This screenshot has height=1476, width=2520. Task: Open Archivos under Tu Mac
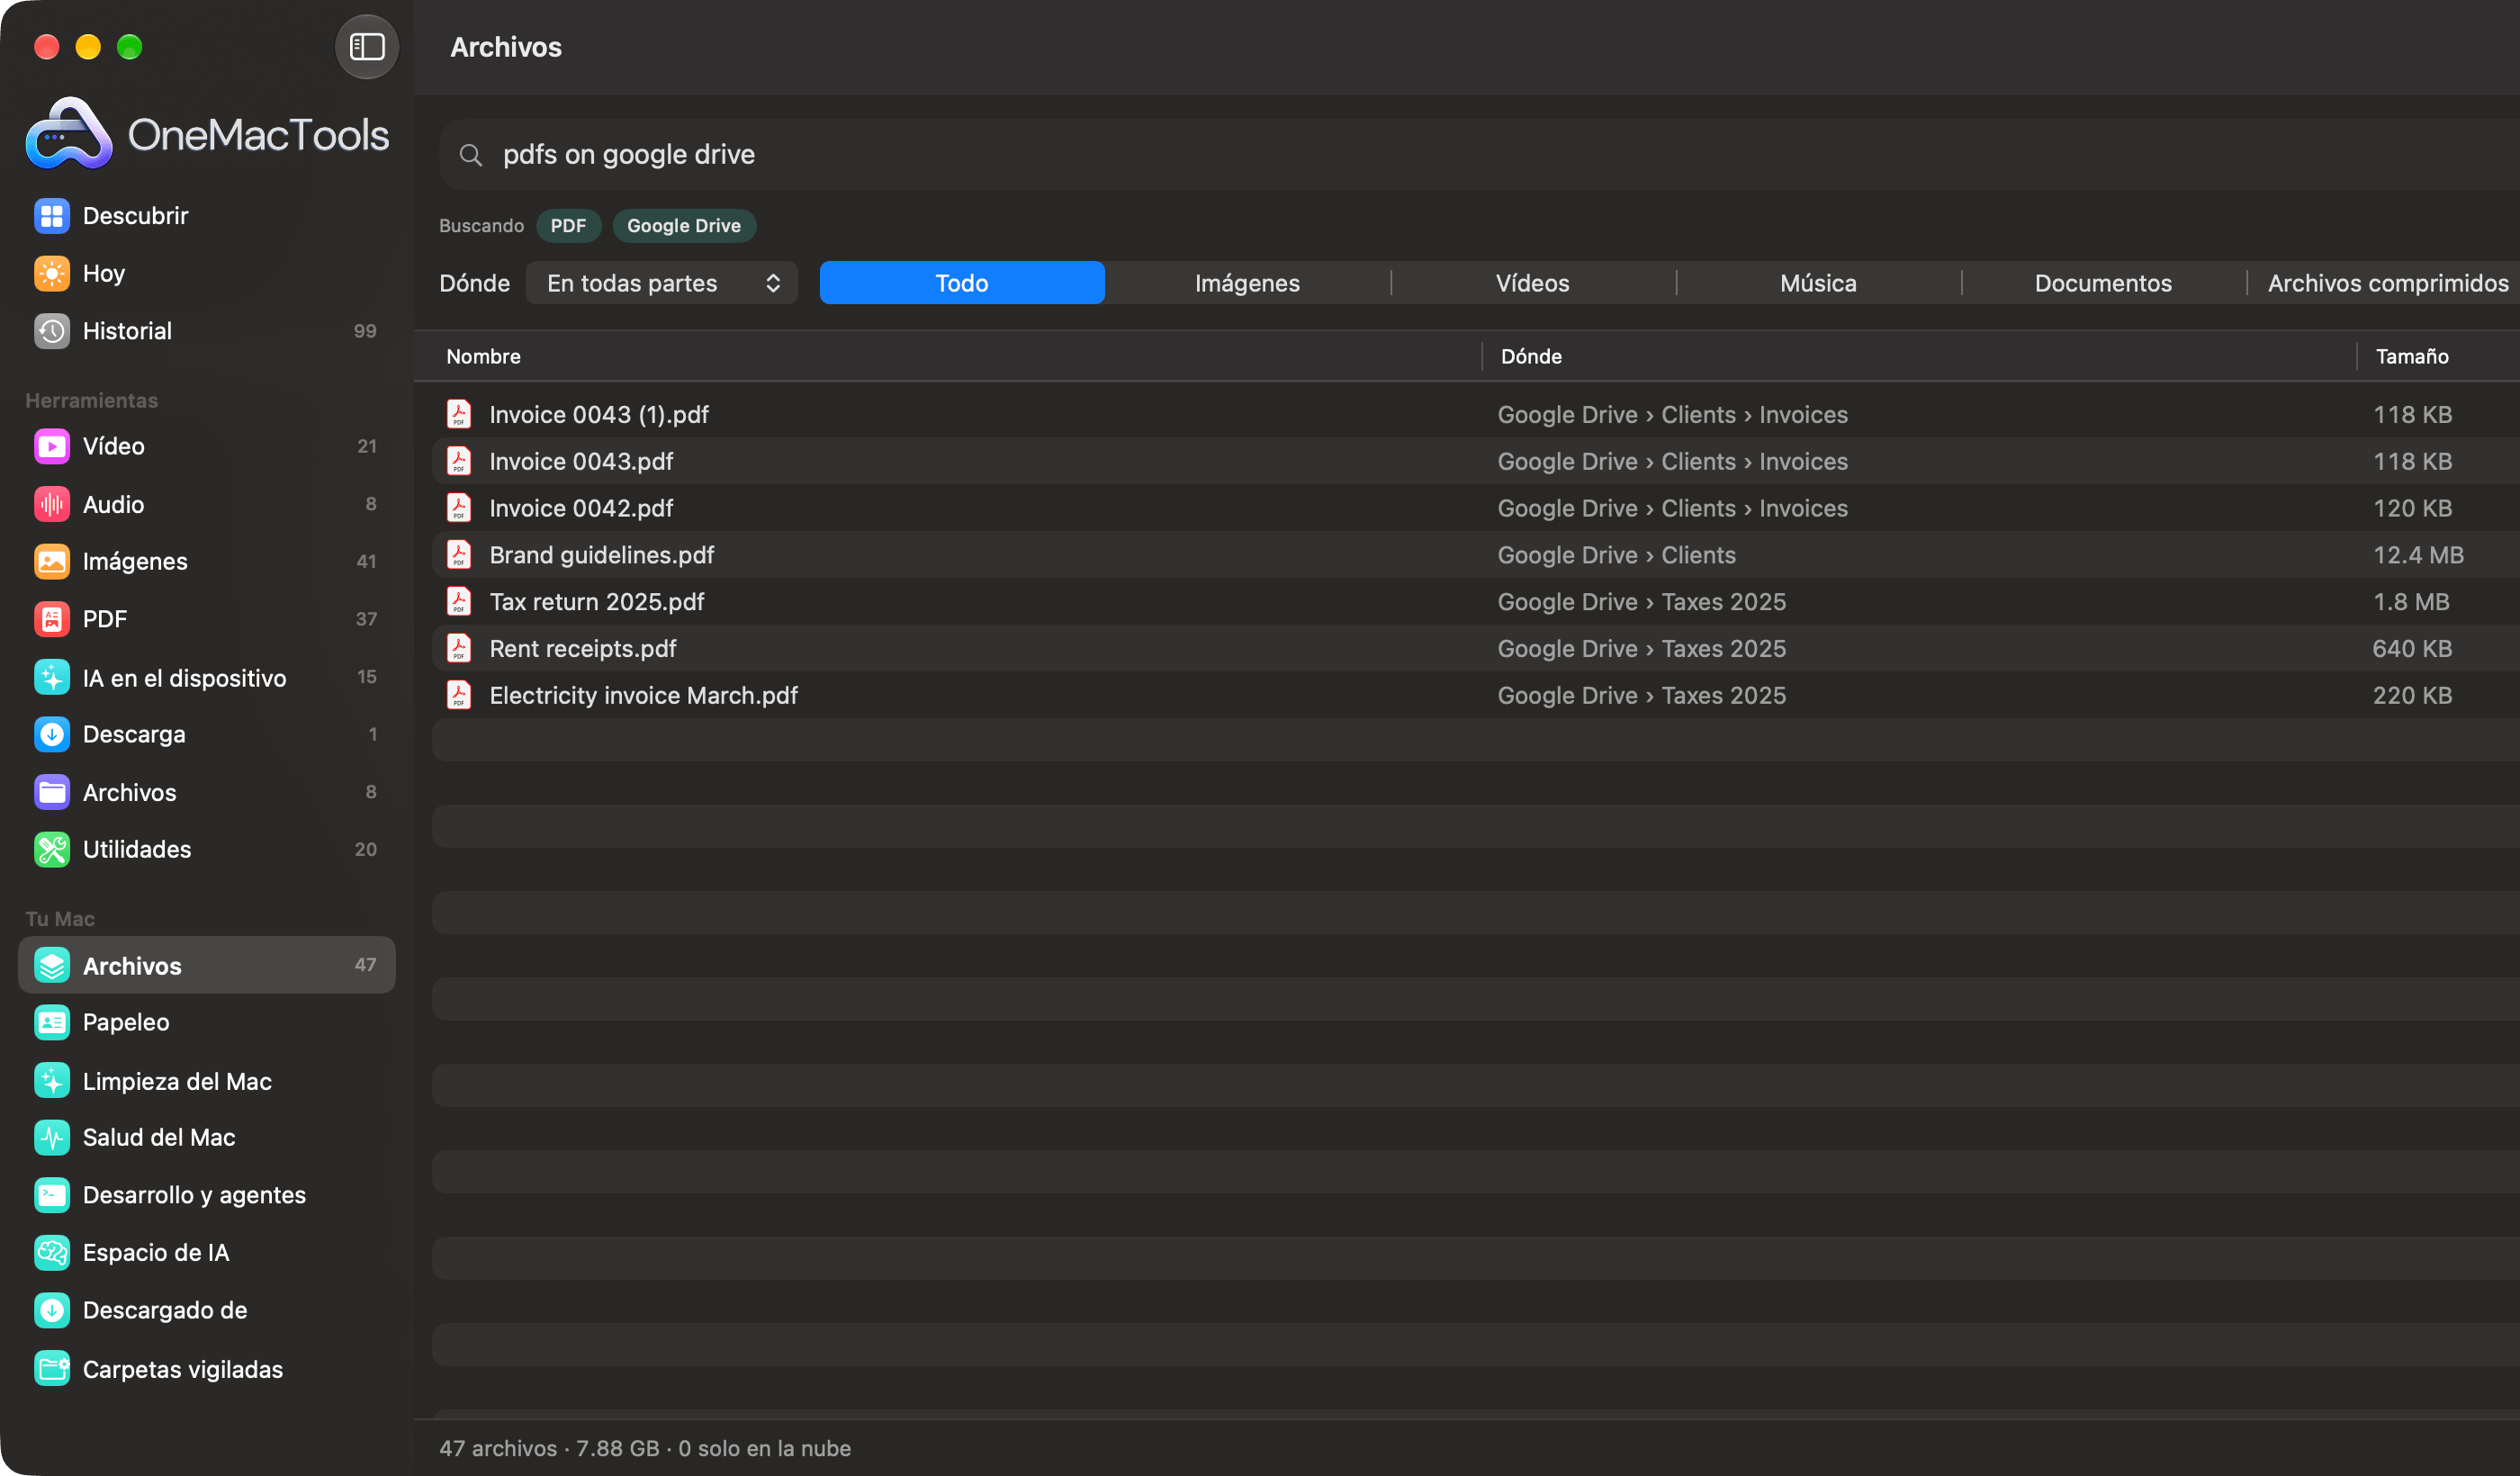pos(207,965)
